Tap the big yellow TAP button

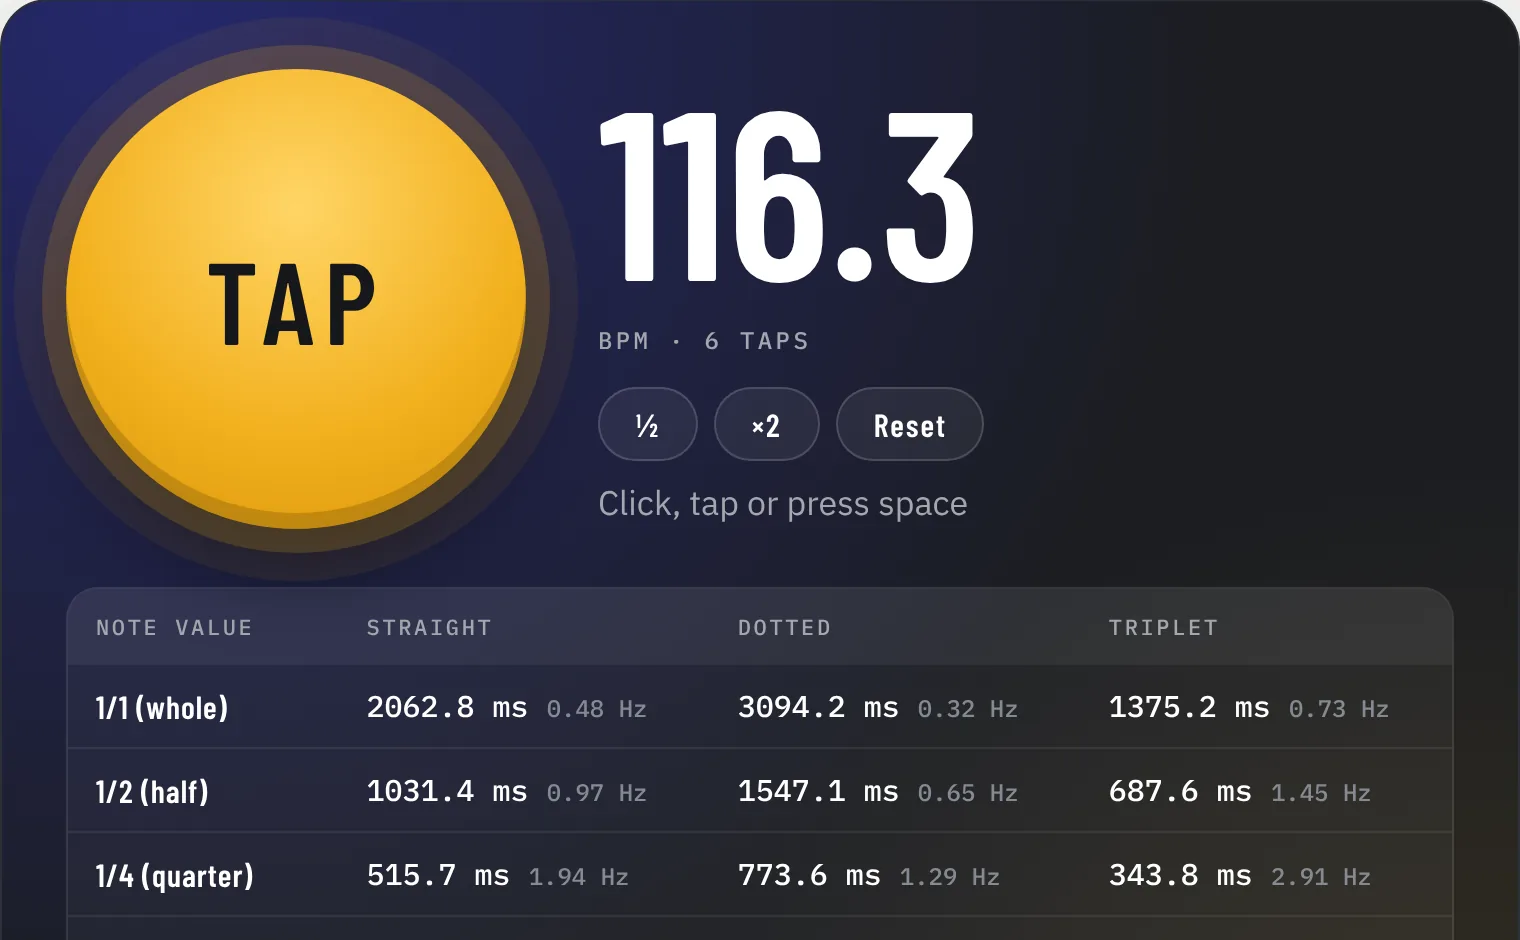(x=296, y=298)
